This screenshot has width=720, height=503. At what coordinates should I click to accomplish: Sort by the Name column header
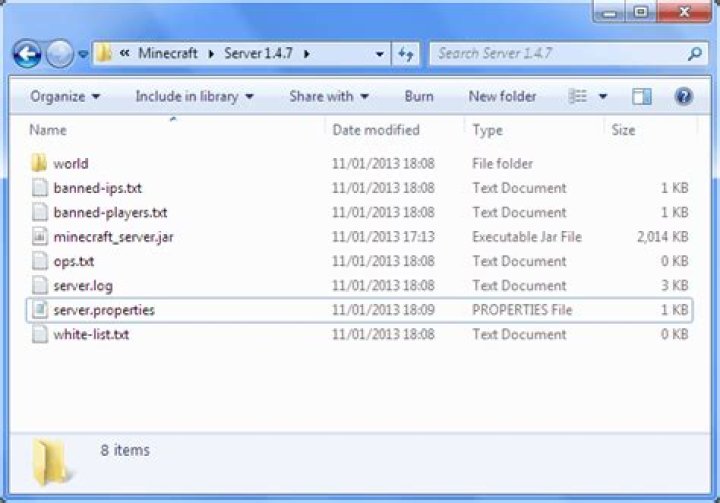[x=48, y=130]
